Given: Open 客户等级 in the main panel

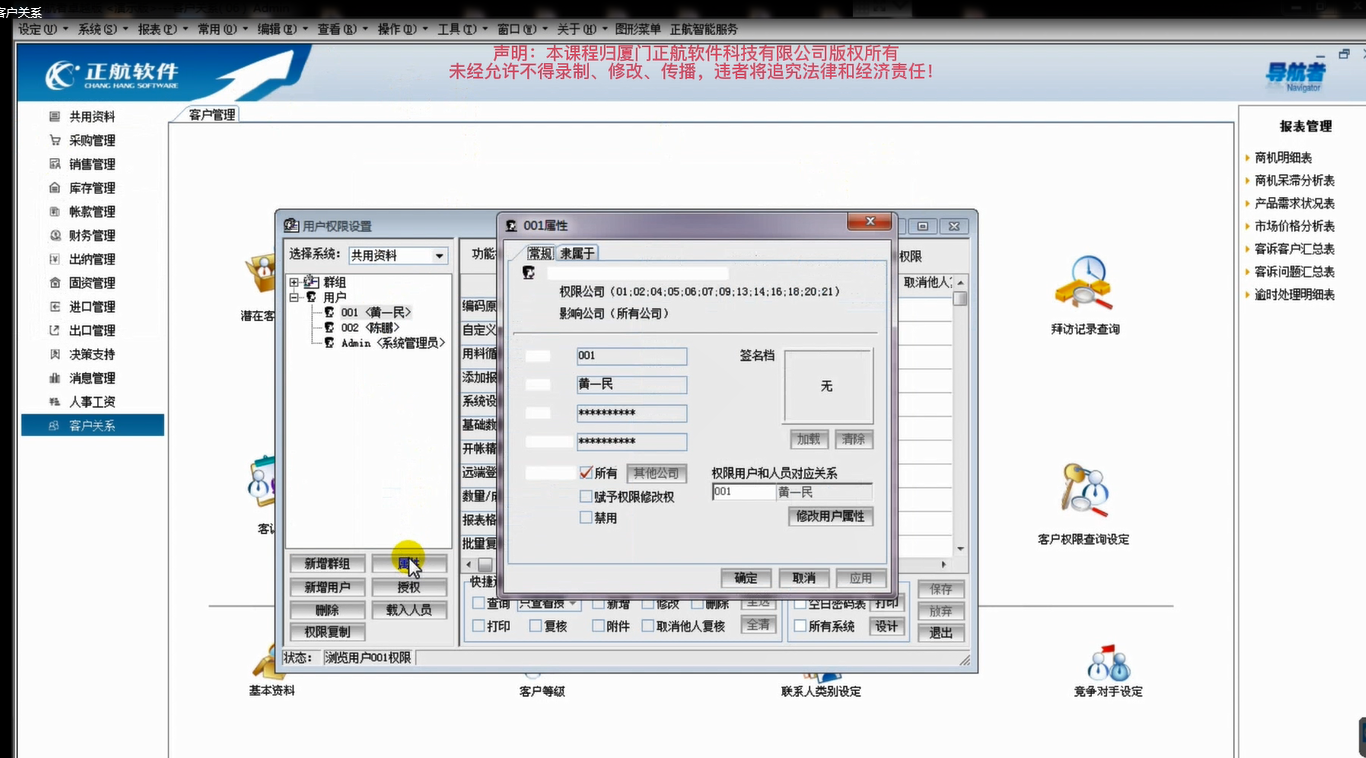Looking at the screenshot, I should [543, 691].
